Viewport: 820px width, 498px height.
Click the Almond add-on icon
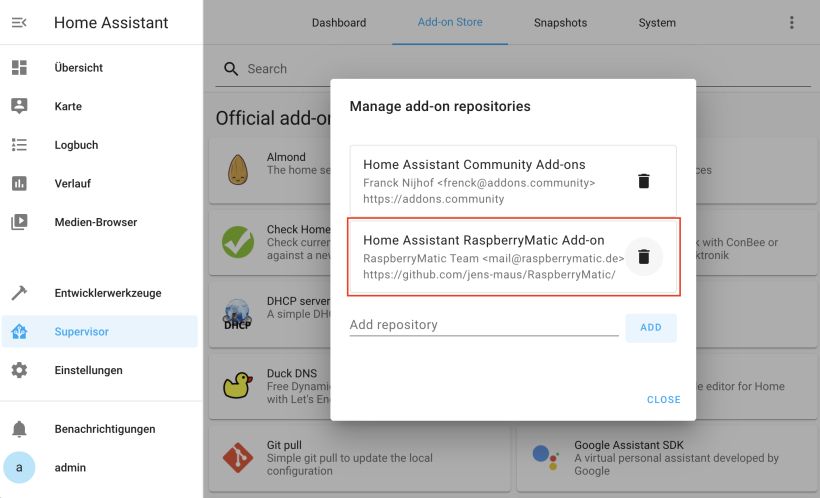point(237,169)
